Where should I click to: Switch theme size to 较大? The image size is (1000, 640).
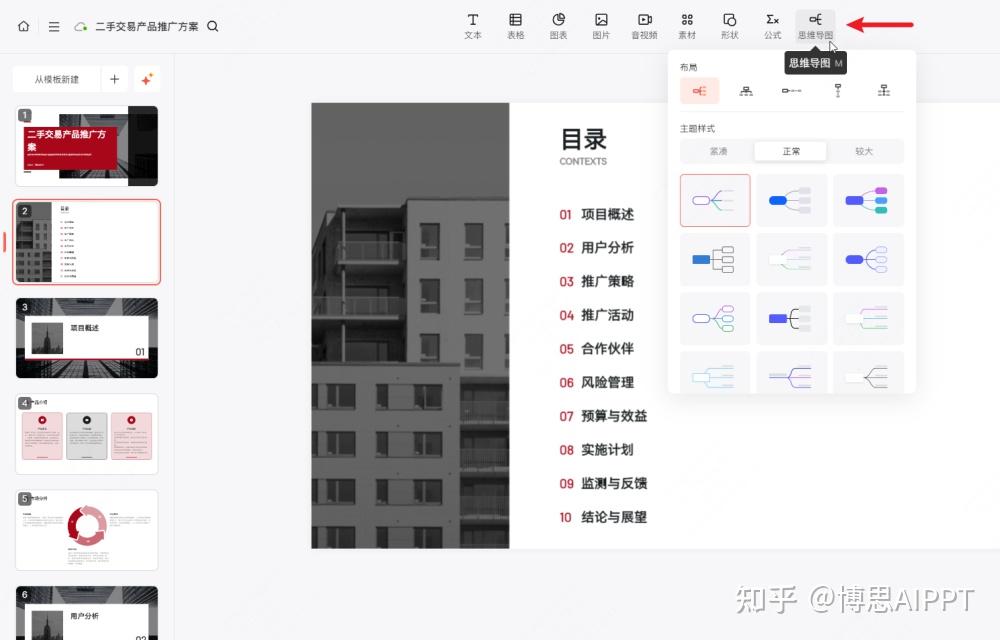pyautogui.click(x=864, y=151)
